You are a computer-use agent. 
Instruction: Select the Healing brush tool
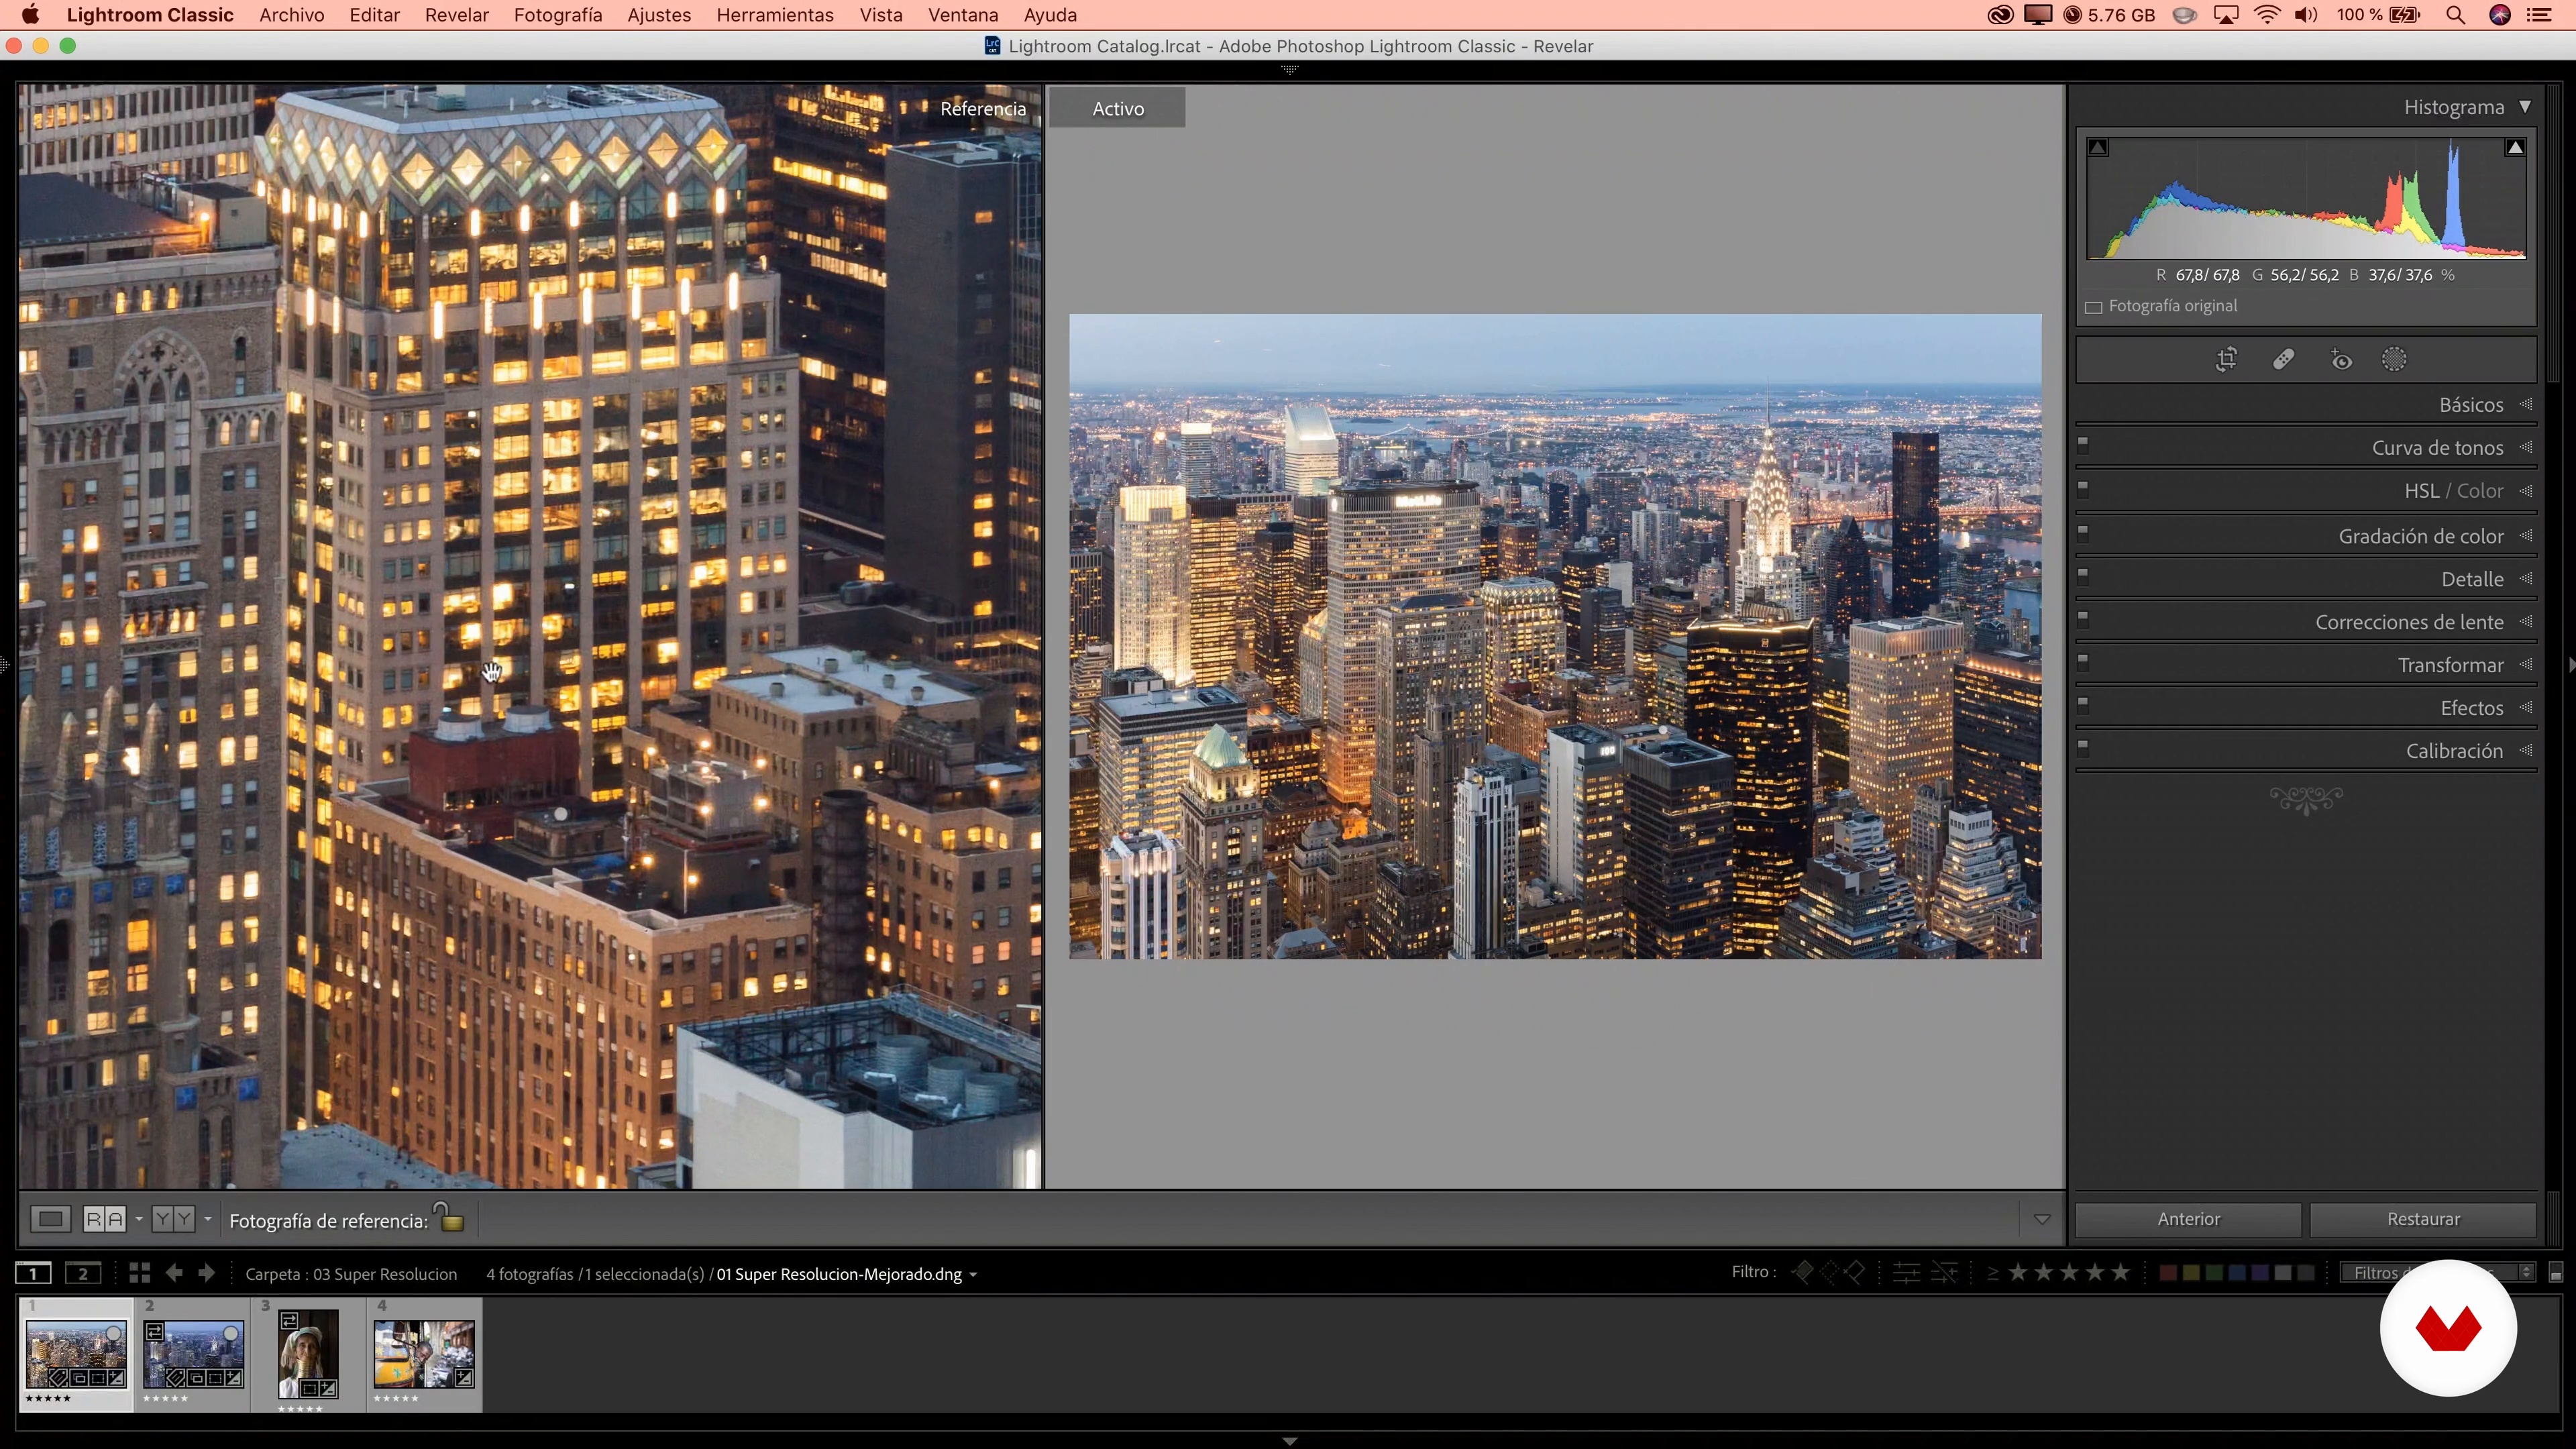coord(2283,360)
